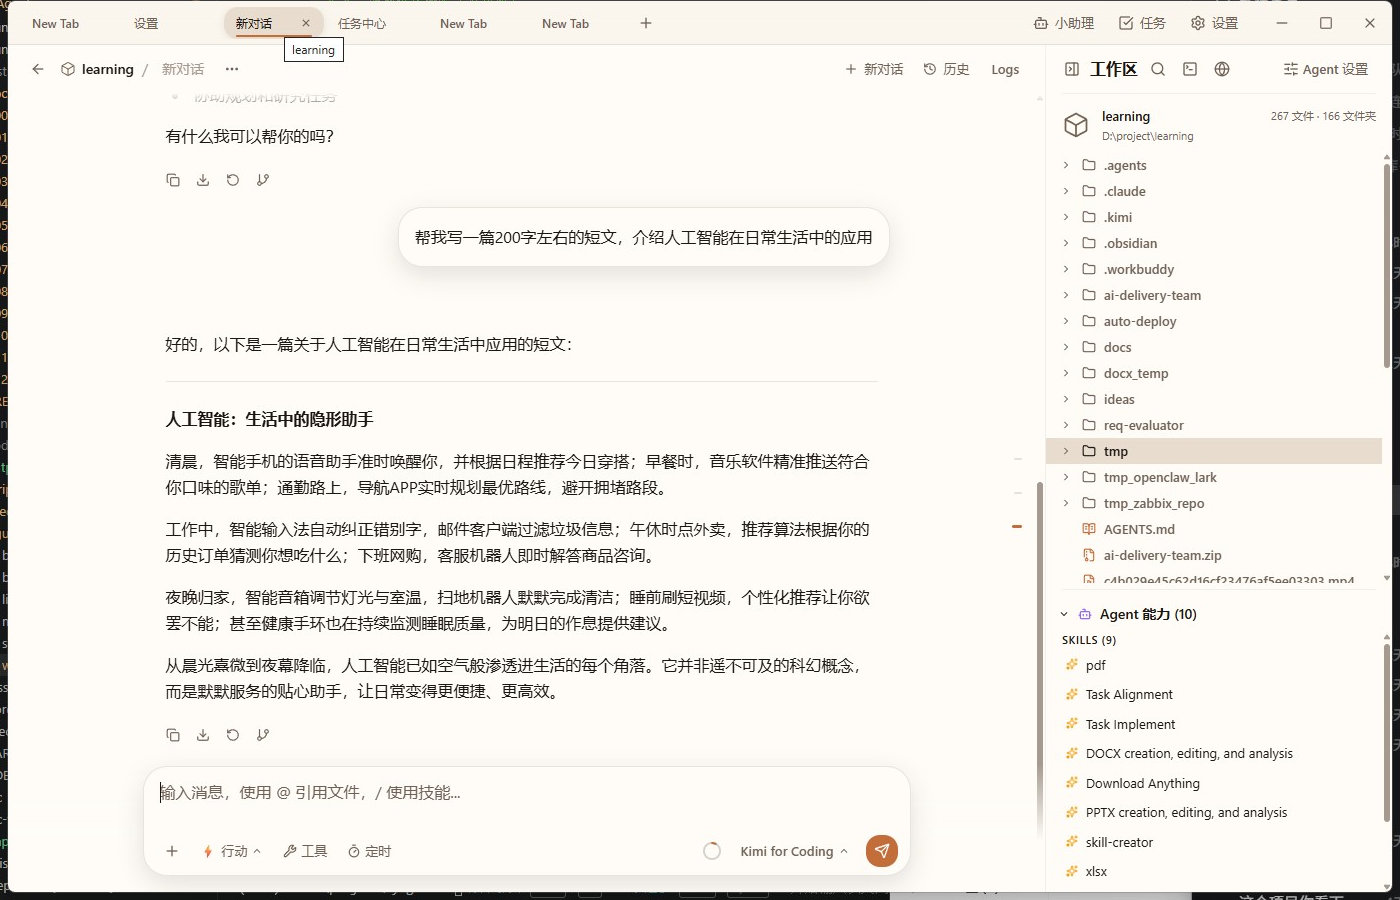This screenshot has height=900, width=1400.
Task: Add attachment with the plus icon
Action: [x=172, y=851]
